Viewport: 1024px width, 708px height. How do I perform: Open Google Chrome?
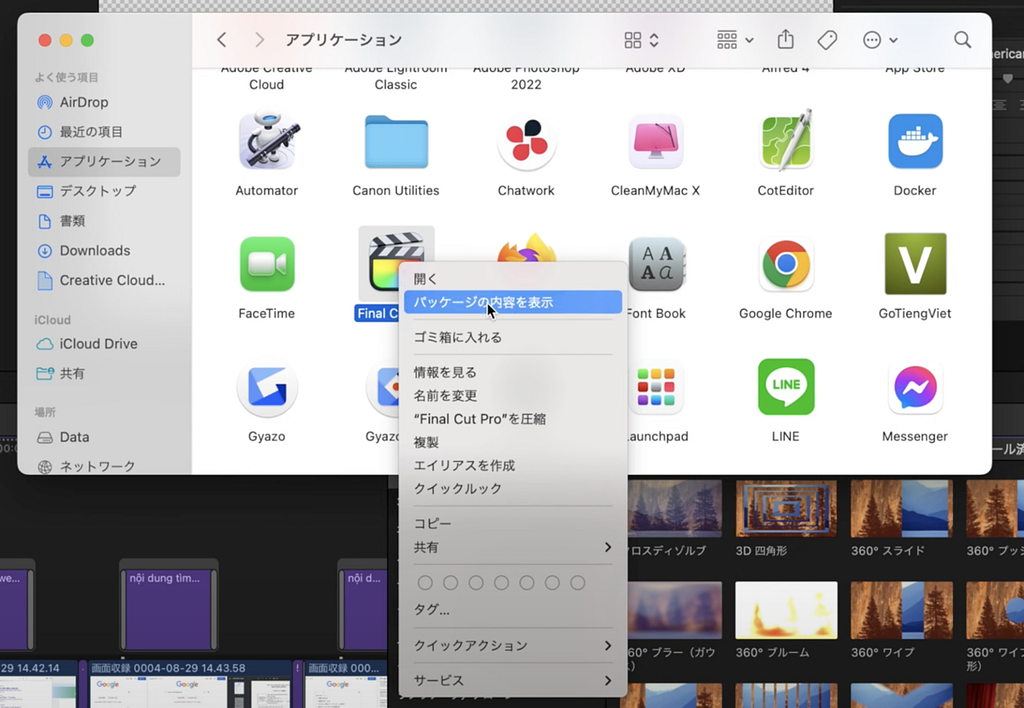(x=785, y=263)
